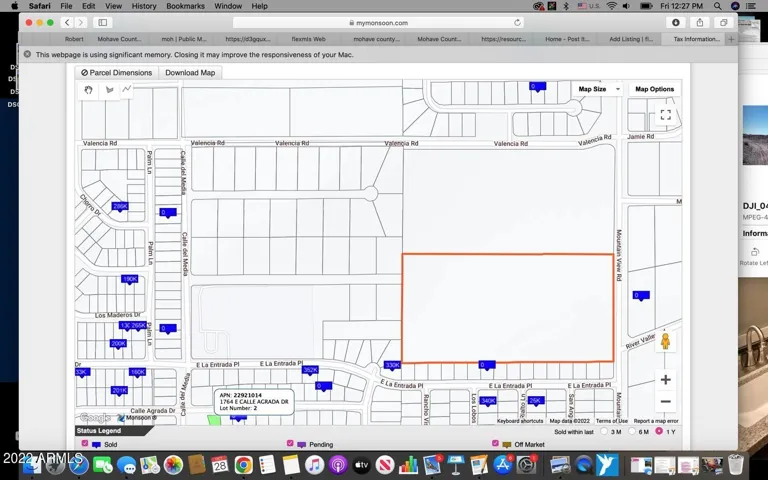This screenshot has height=480, width=768.
Task: Select the hand pan tool on the map
Action: (x=89, y=90)
